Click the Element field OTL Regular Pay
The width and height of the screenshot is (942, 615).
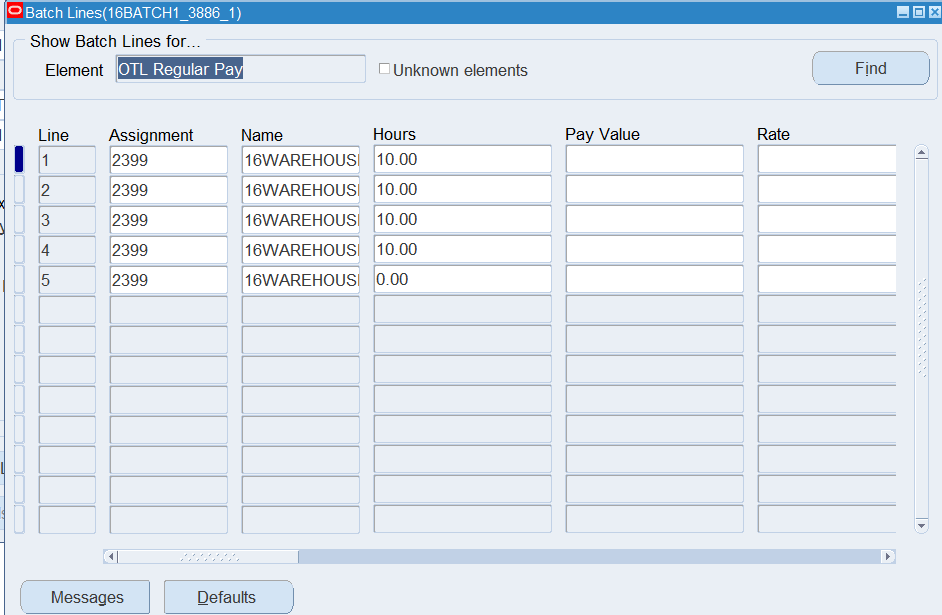[240, 70]
